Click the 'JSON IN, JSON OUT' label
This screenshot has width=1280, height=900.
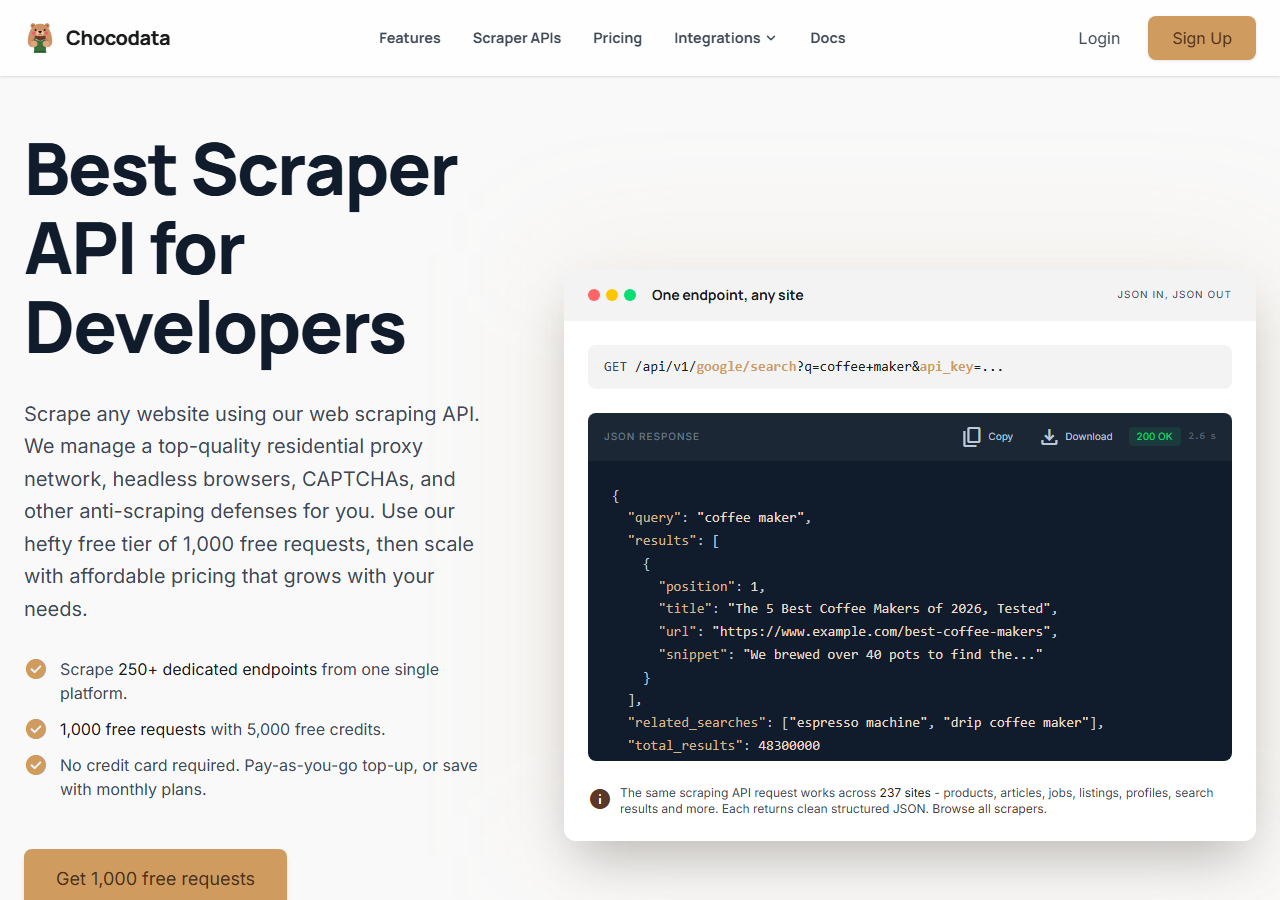pos(1174,295)
